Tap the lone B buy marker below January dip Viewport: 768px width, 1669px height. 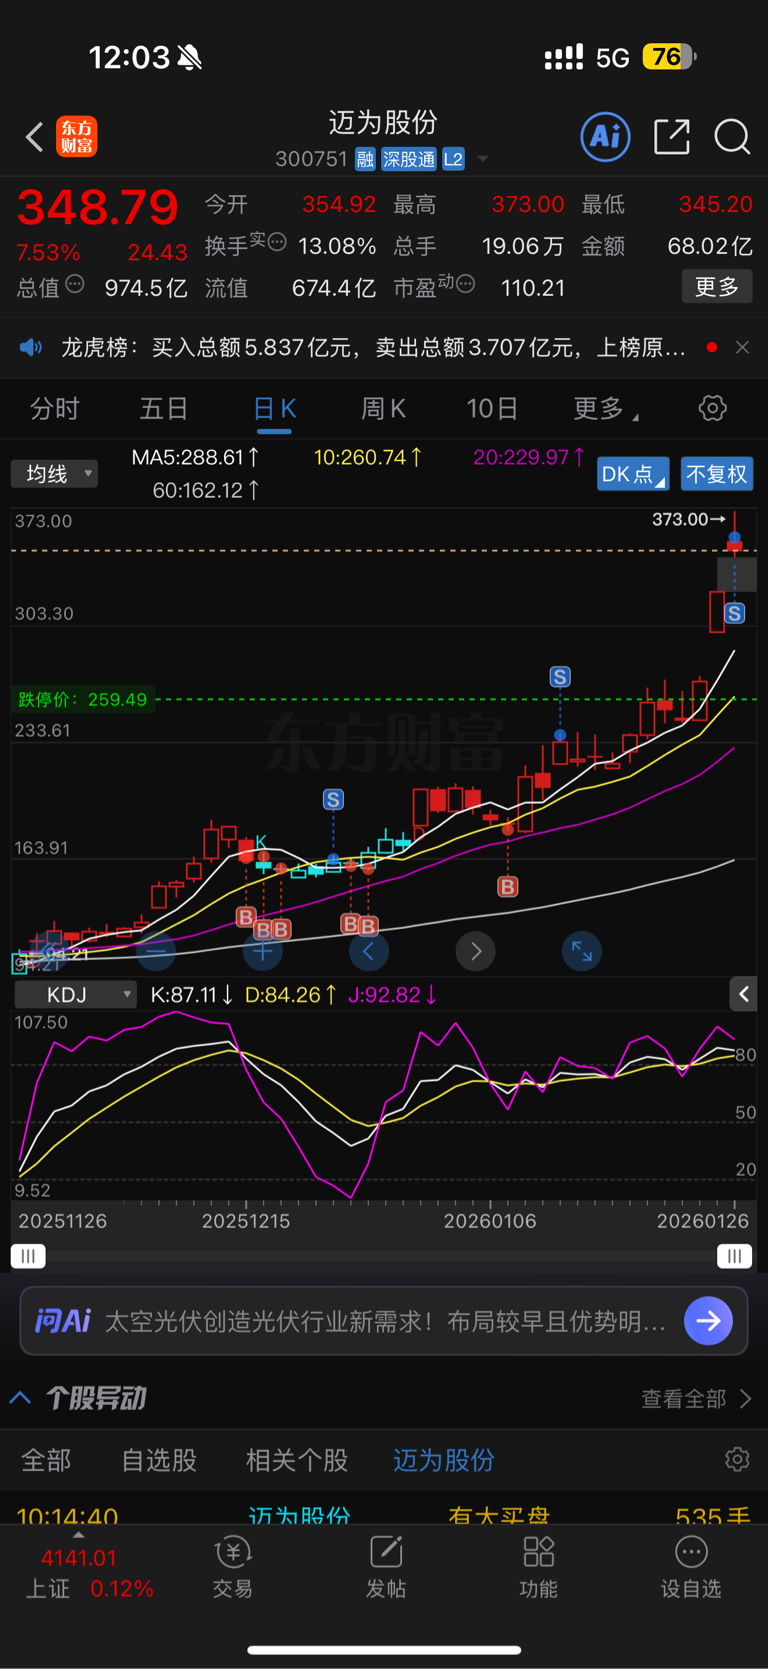tap(508, 886)
